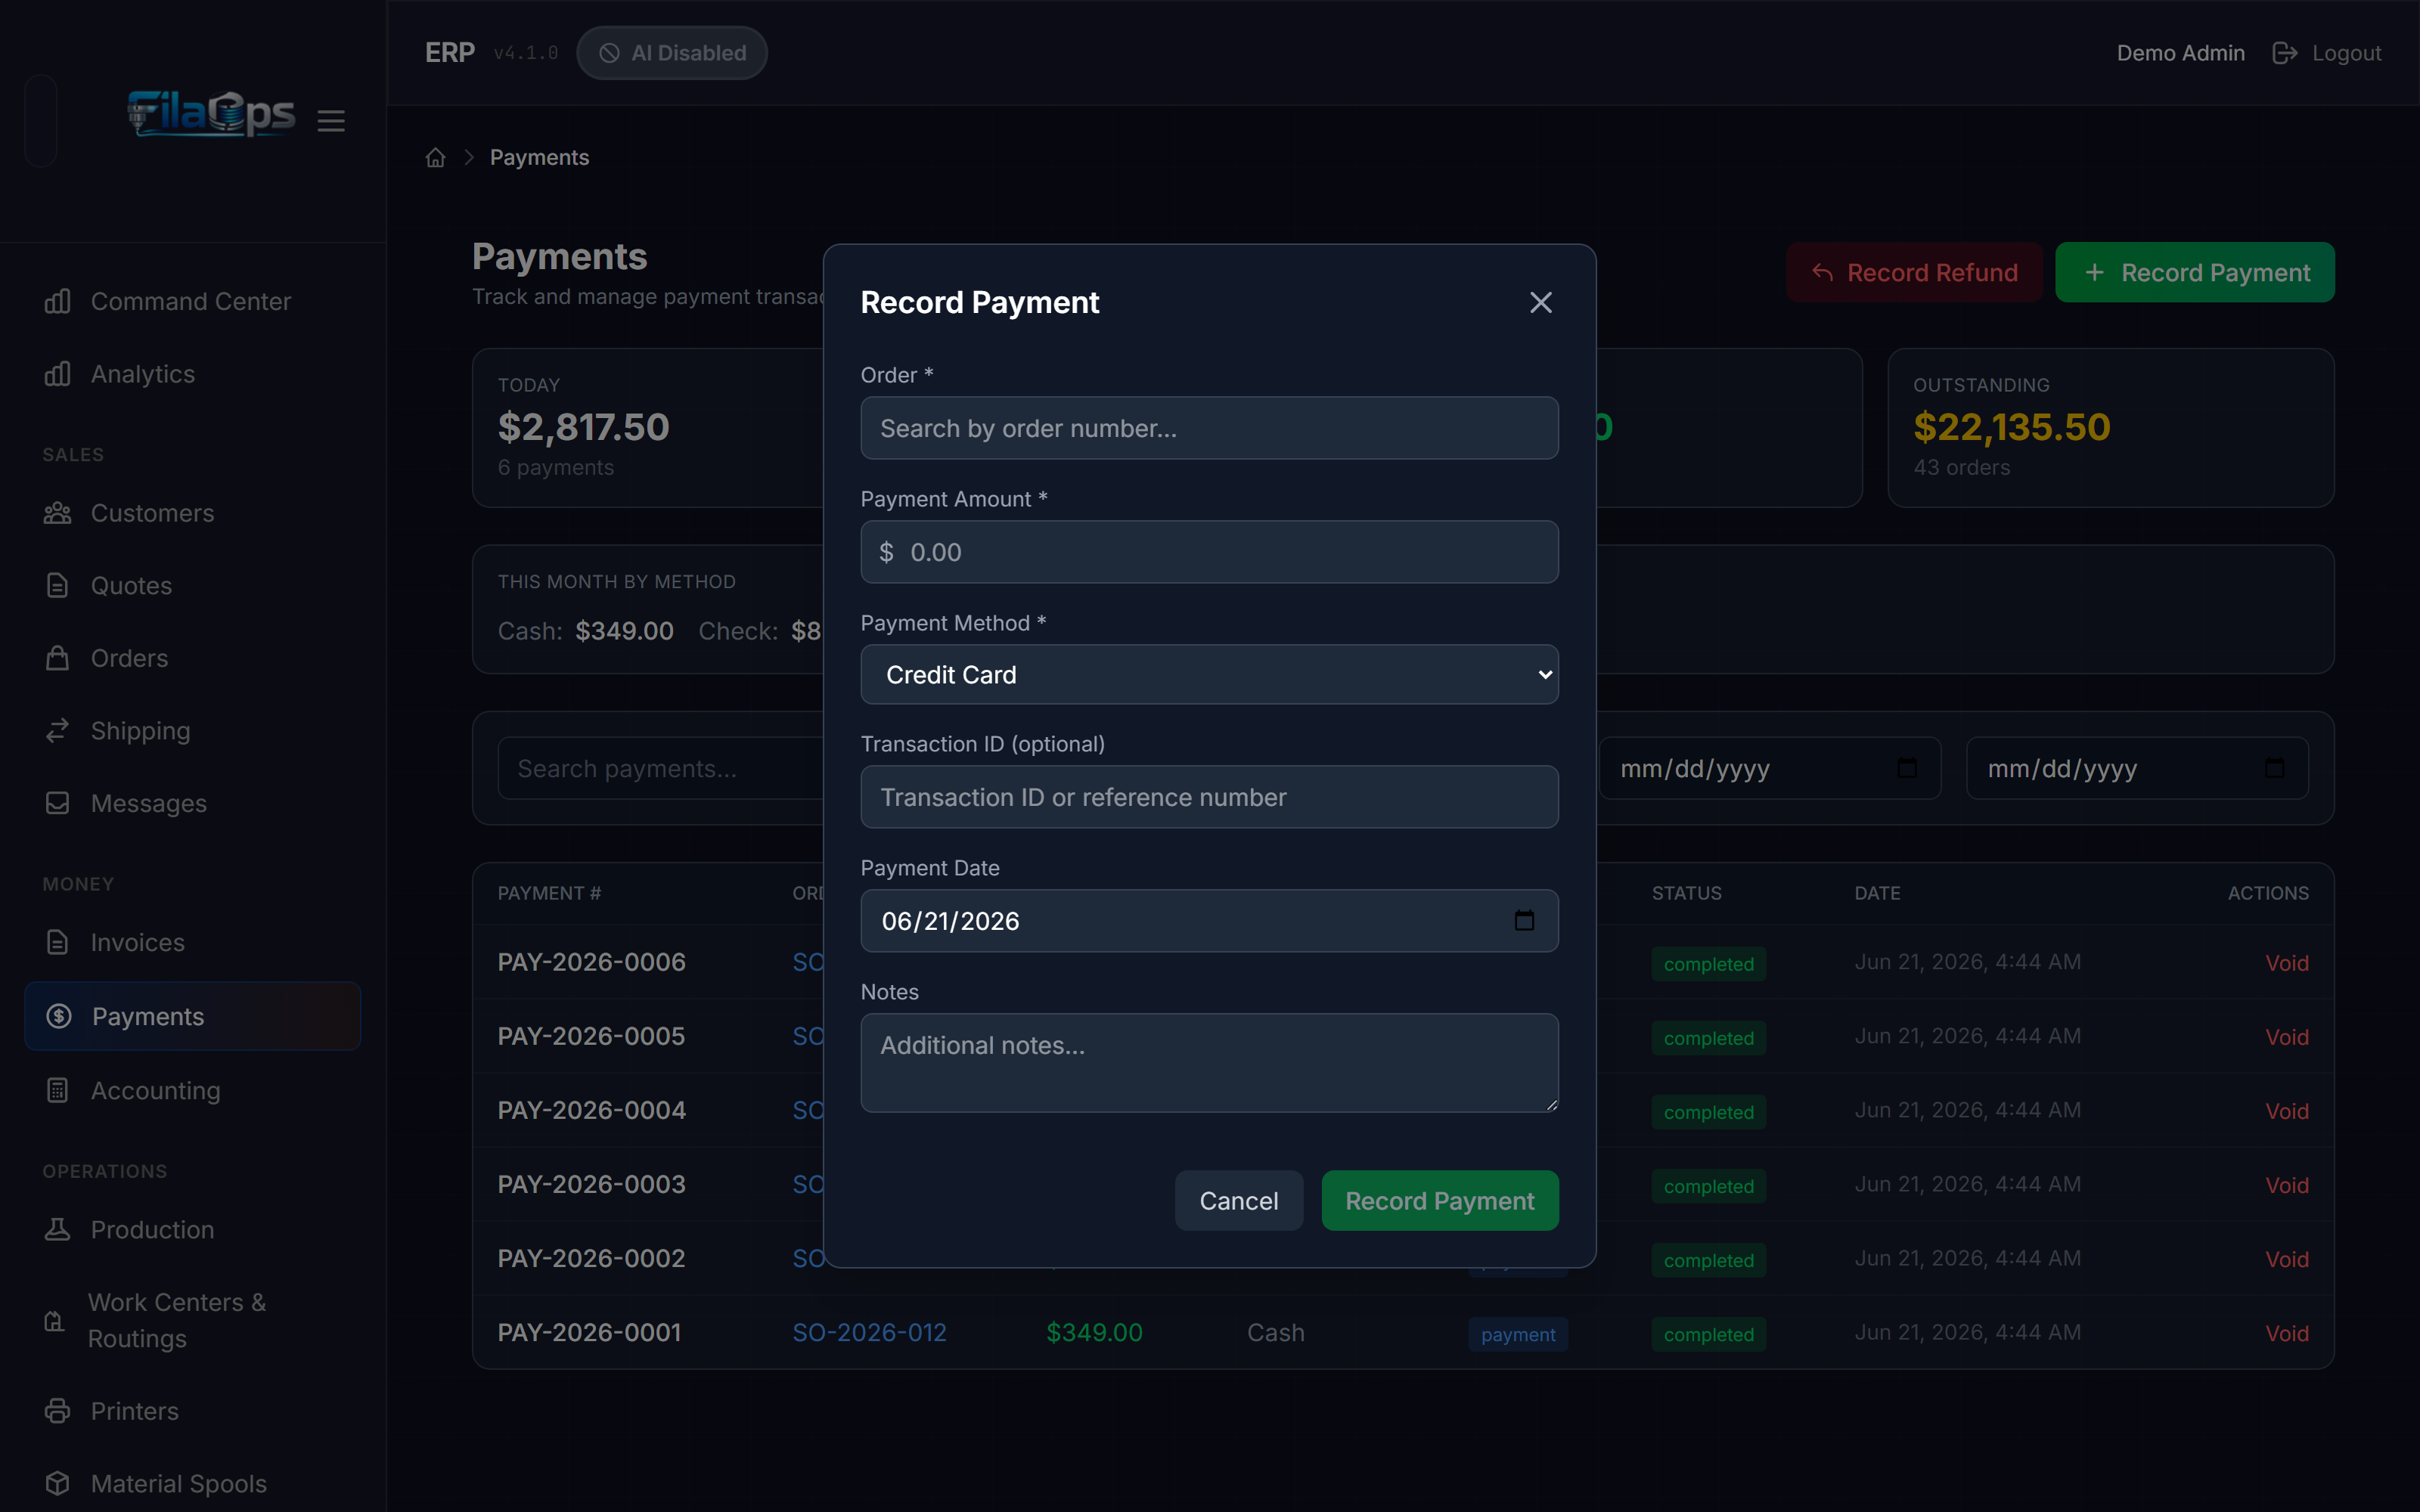Click the Search payments field

click(660, 769)
